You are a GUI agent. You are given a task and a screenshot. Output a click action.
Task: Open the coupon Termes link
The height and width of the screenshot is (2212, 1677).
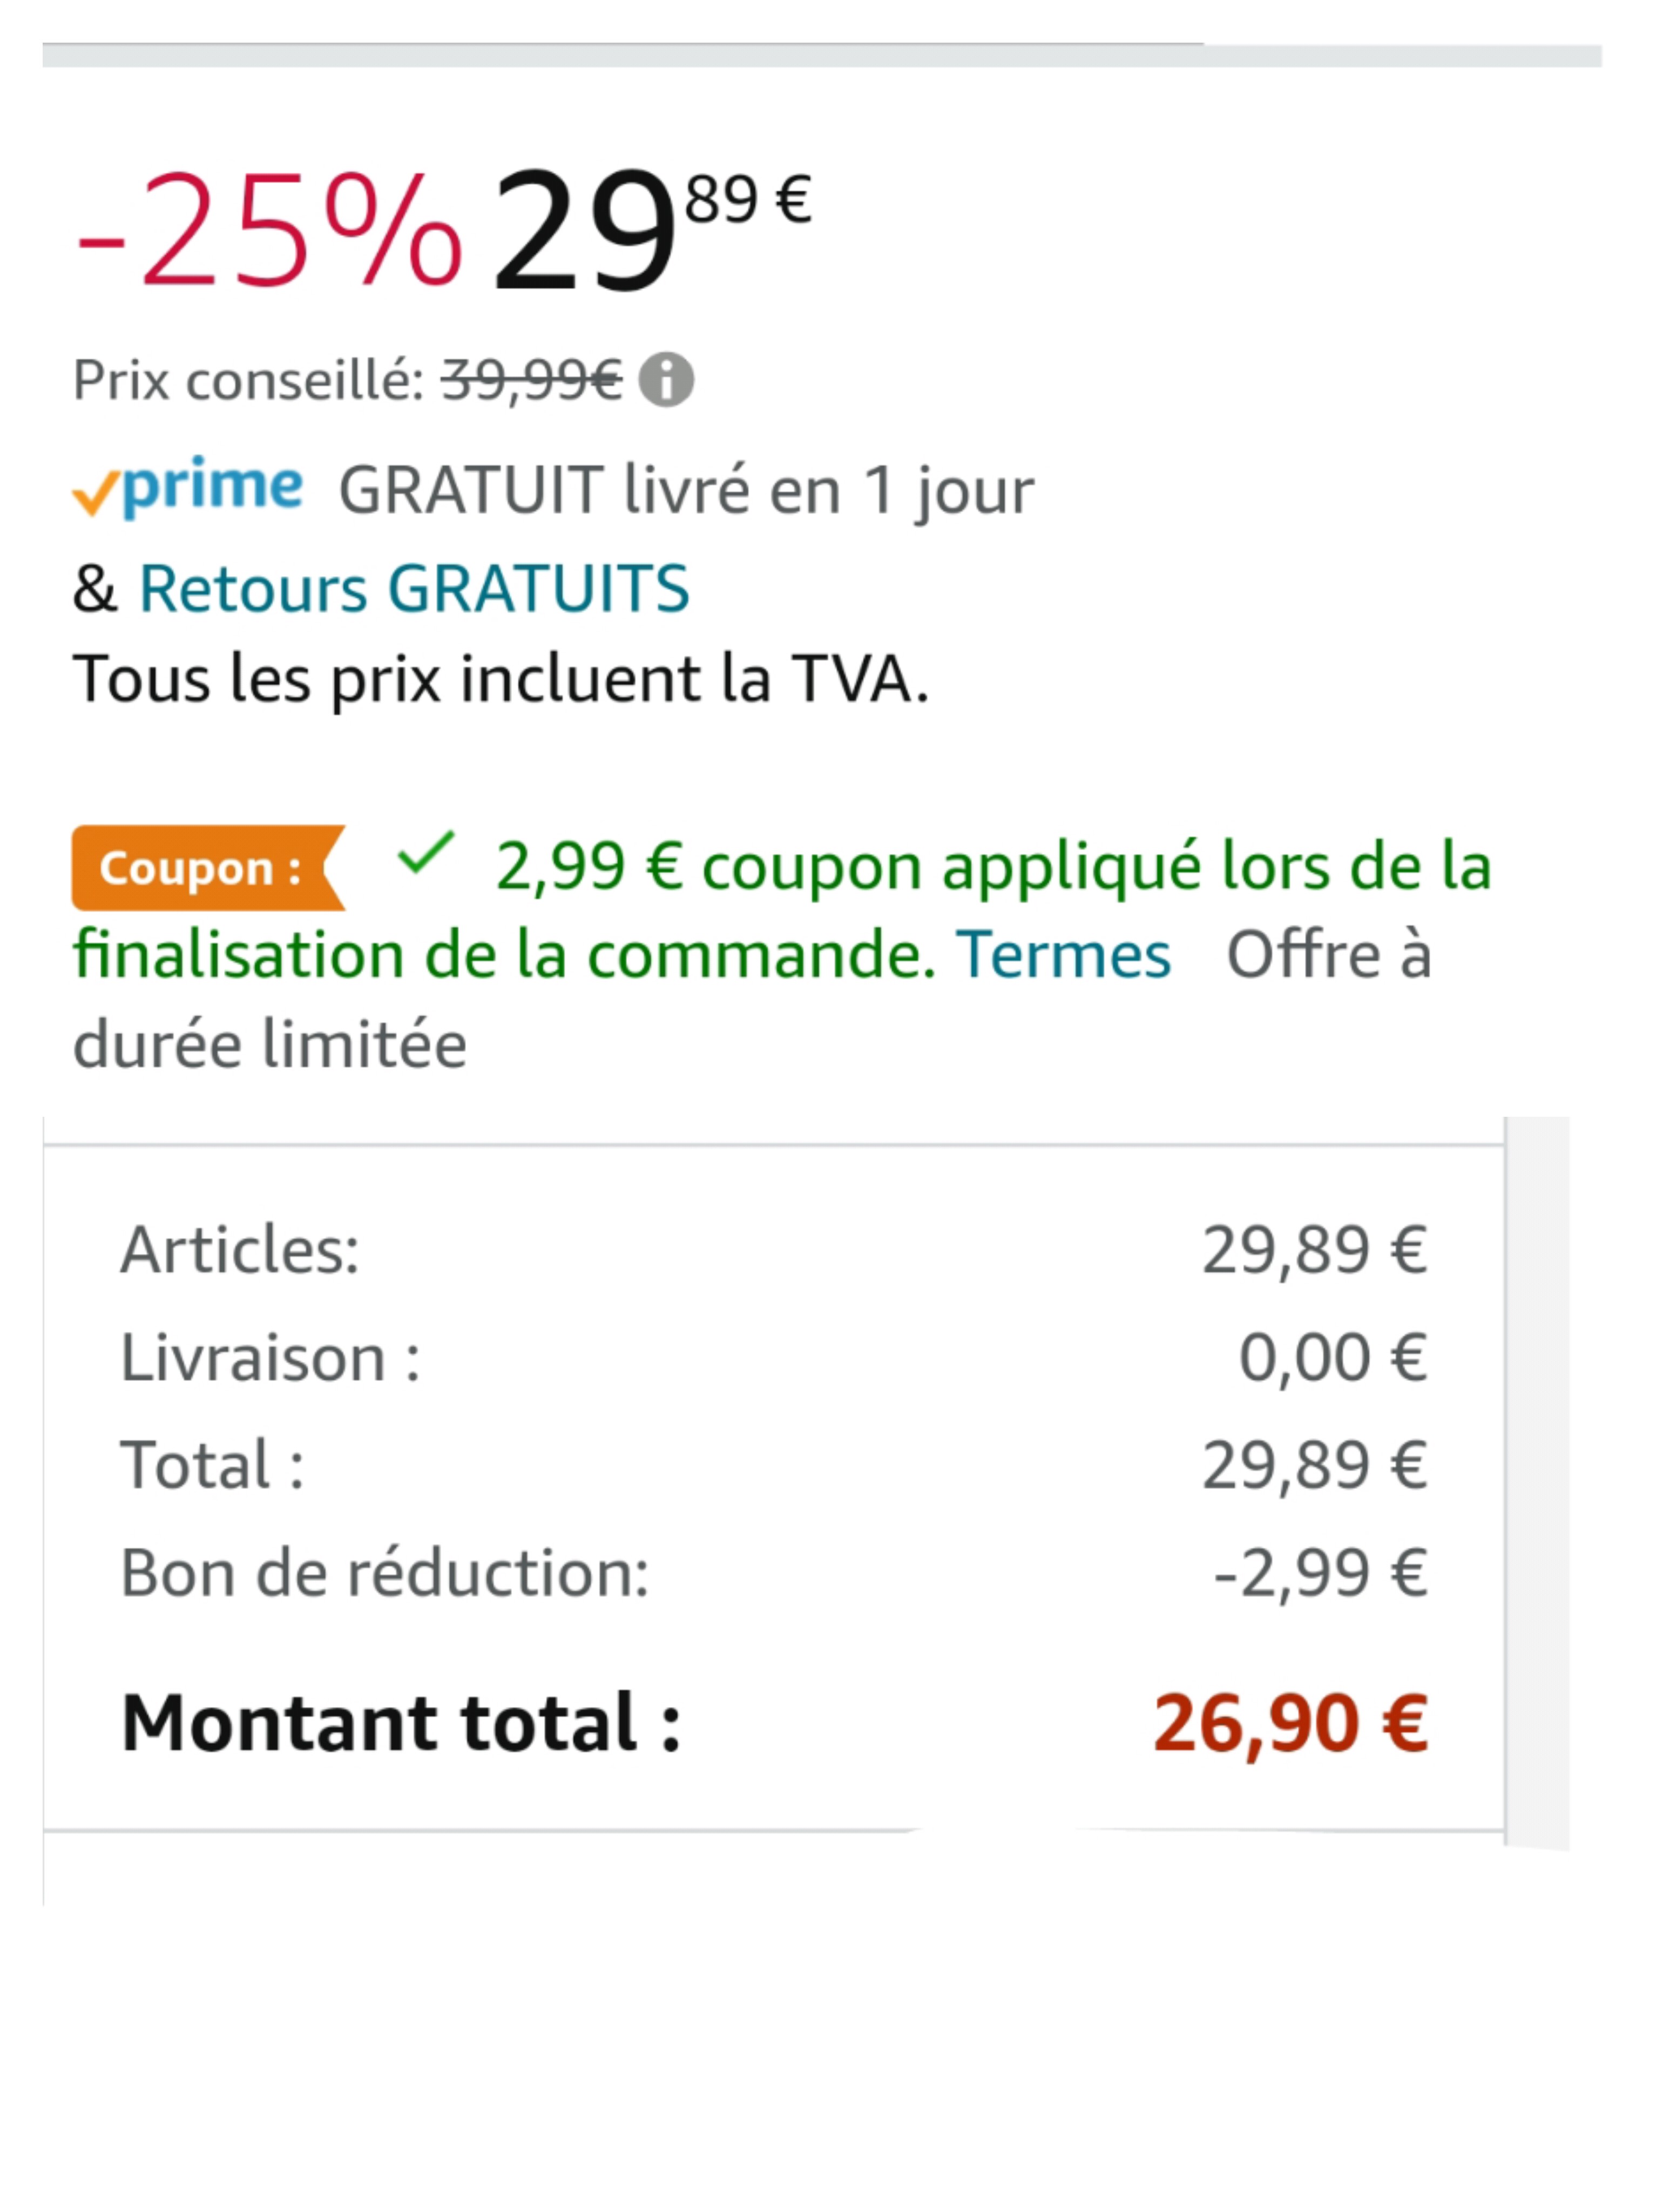click(1063, 955)
